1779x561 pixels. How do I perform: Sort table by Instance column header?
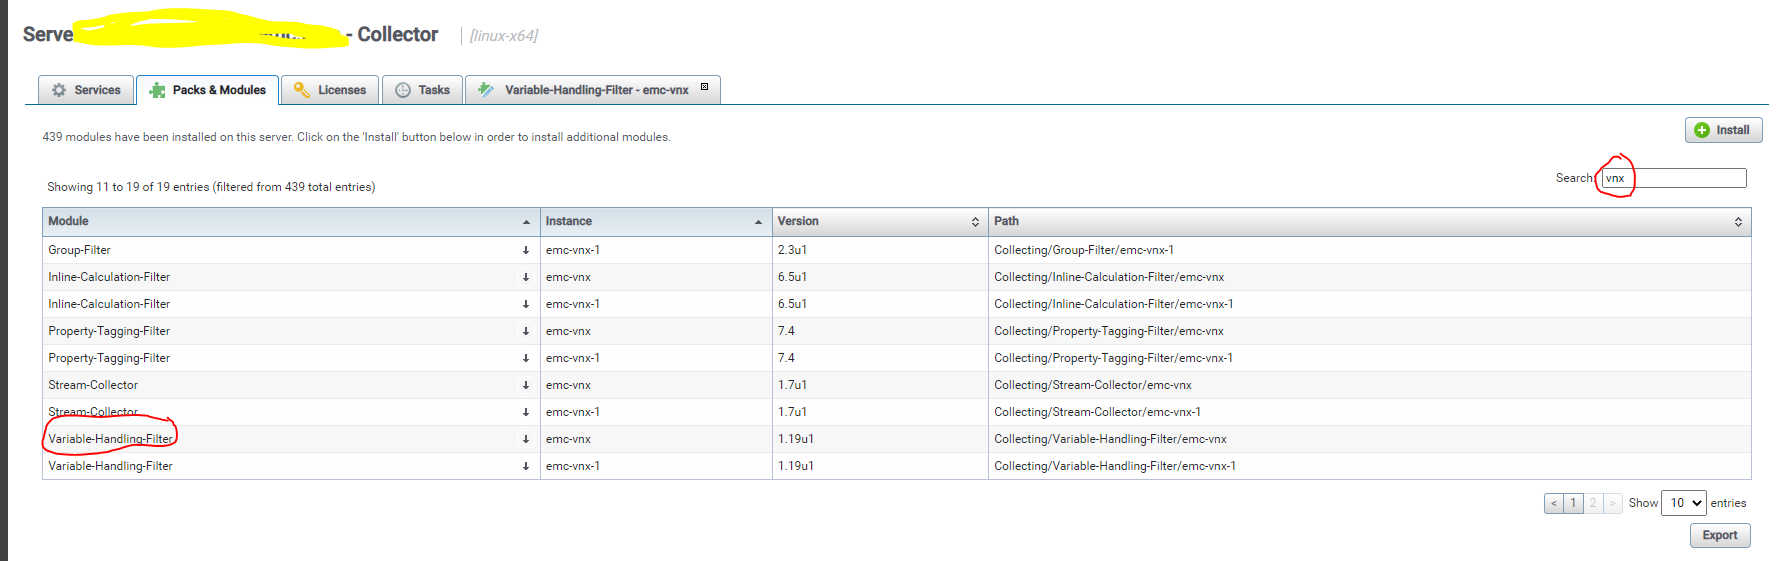pos(655,221)
